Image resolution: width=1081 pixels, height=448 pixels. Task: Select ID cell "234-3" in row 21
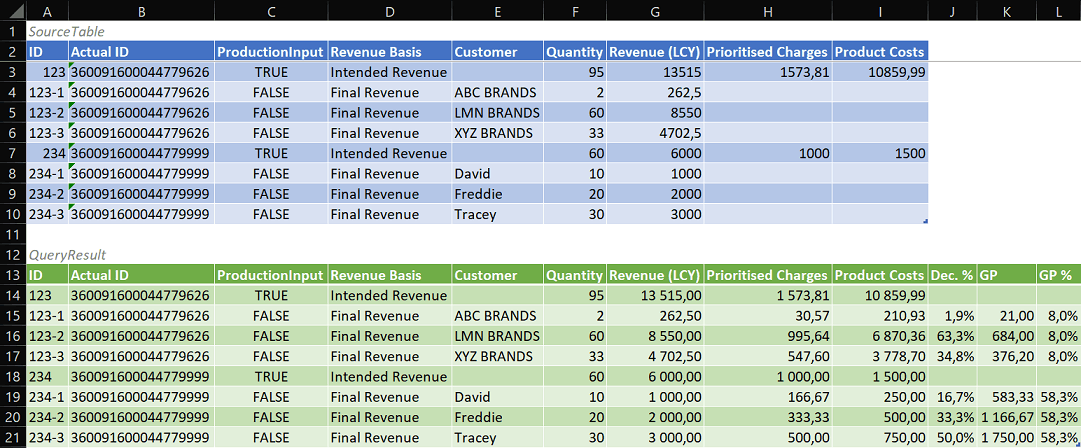tap(47, 438)
